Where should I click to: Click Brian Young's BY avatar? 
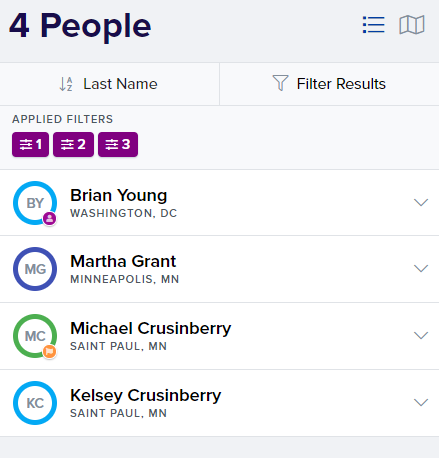(35, 203)
